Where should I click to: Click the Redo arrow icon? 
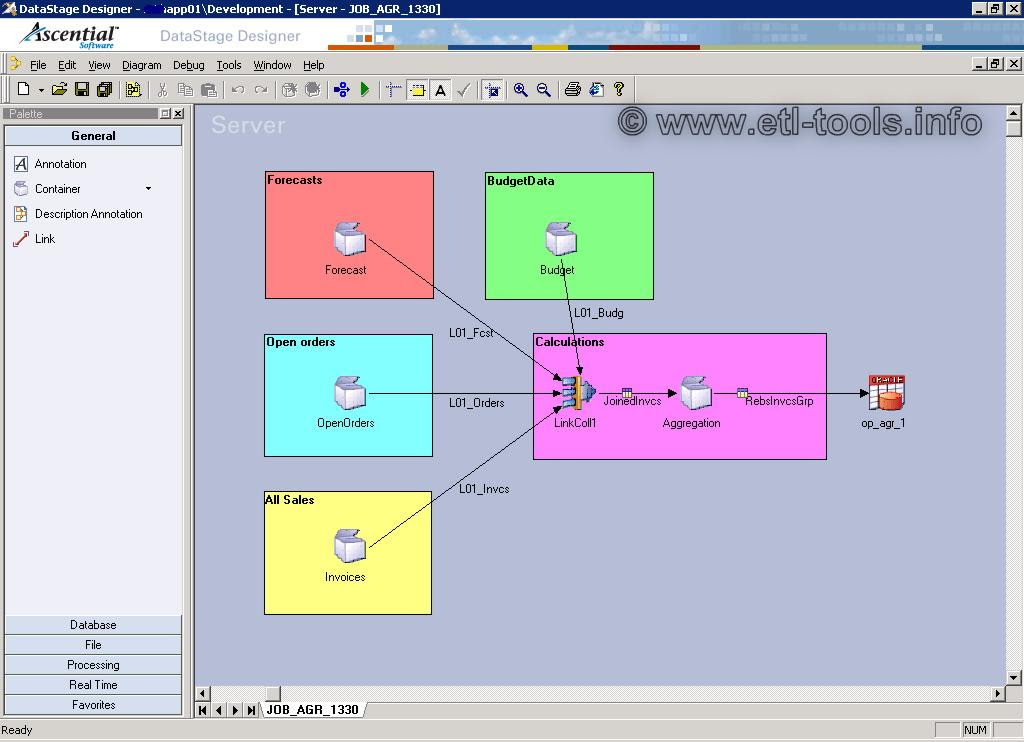click(261, 89)
